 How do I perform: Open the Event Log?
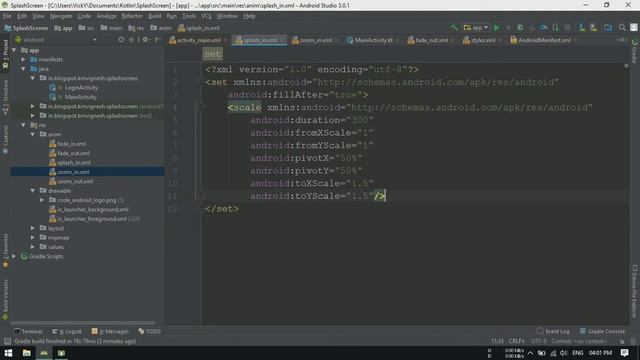[553, 331]
